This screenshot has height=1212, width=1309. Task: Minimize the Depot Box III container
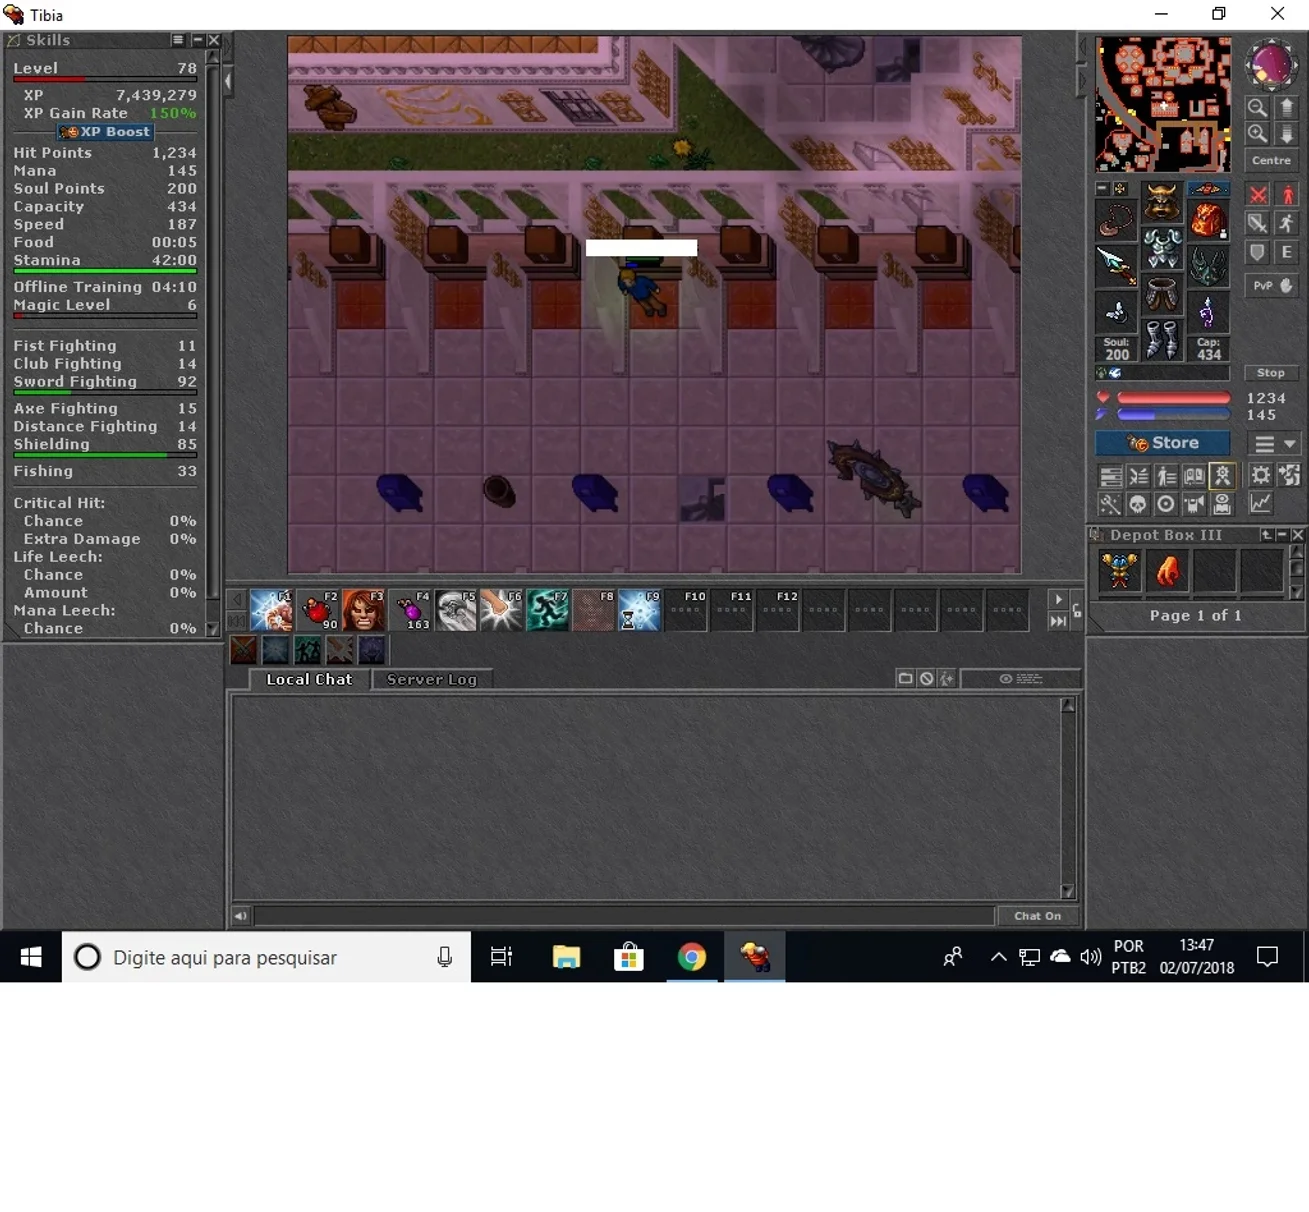click(1282, 535)
